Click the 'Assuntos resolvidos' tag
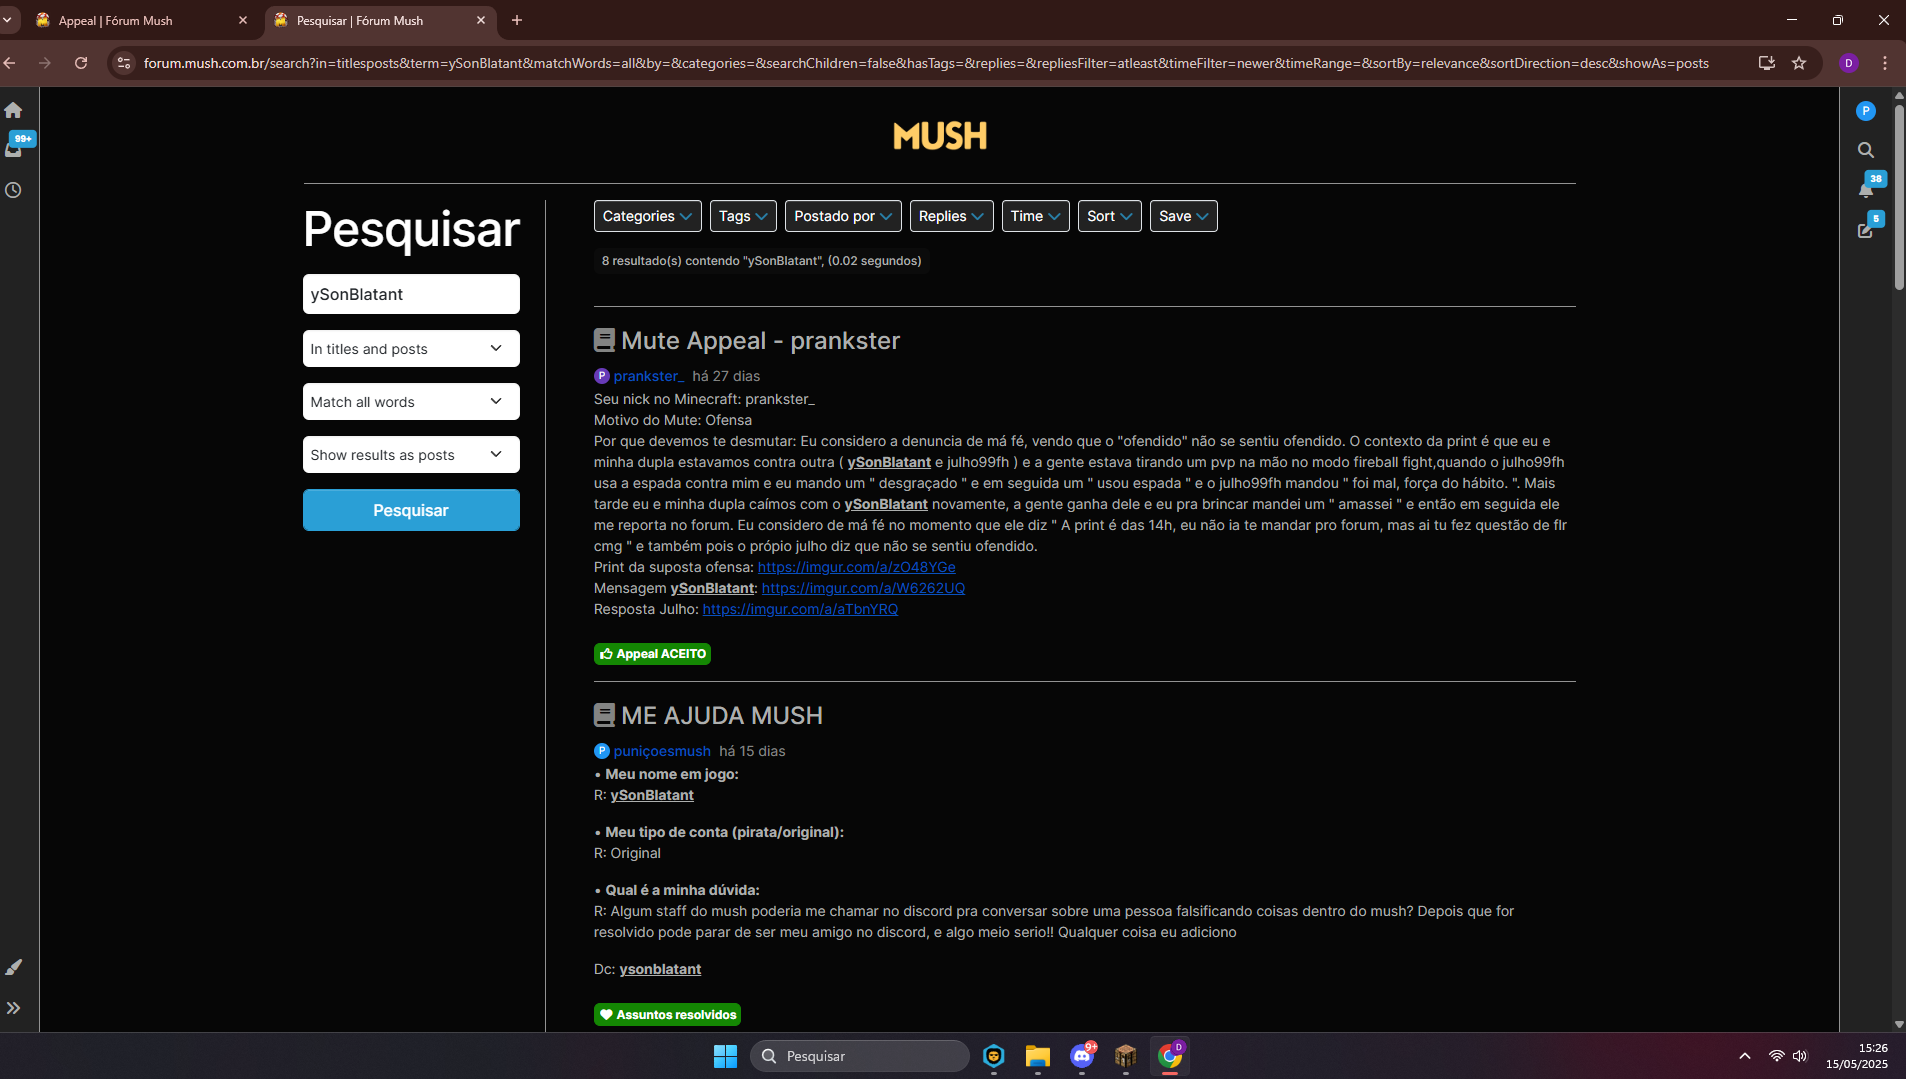The image size is (1906, 1079). tap(667, 1015)
